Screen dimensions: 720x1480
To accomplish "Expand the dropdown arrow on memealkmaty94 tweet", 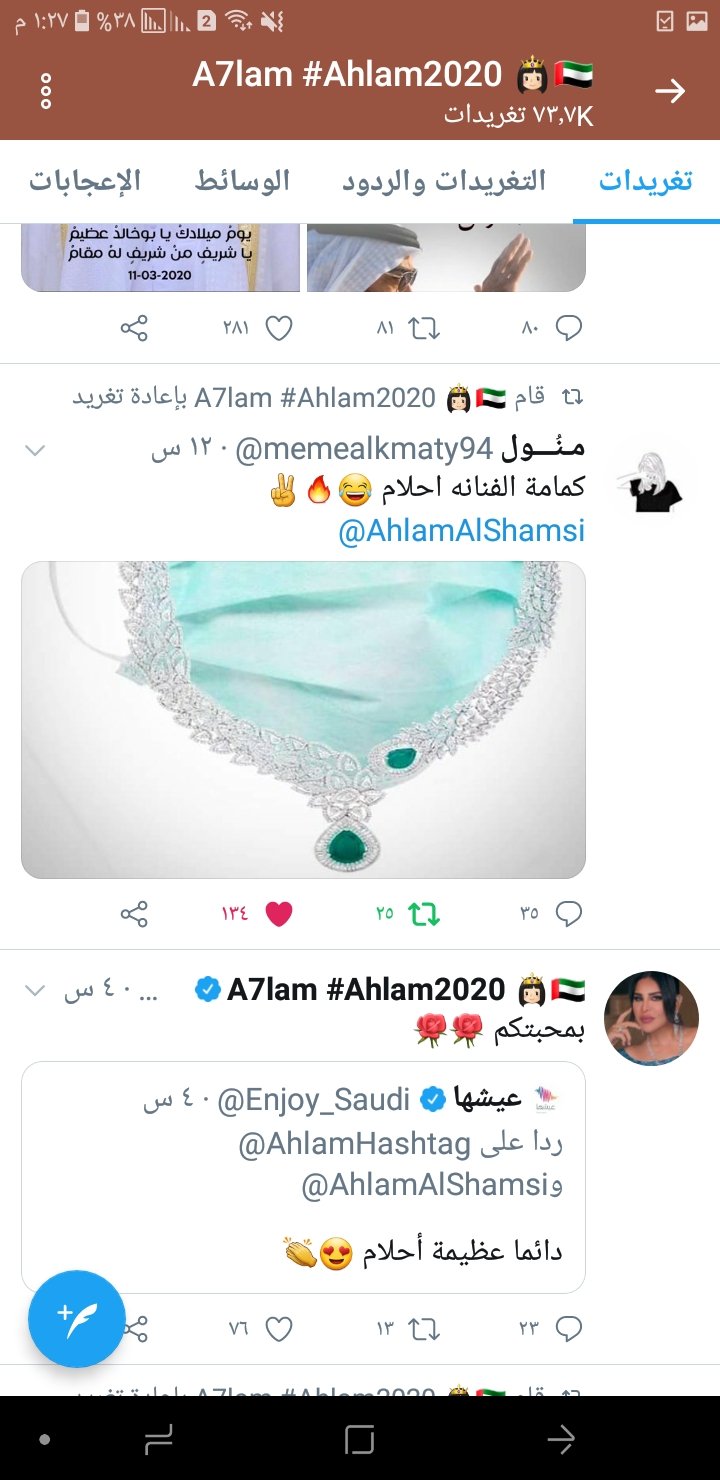I will click(35, 451).
